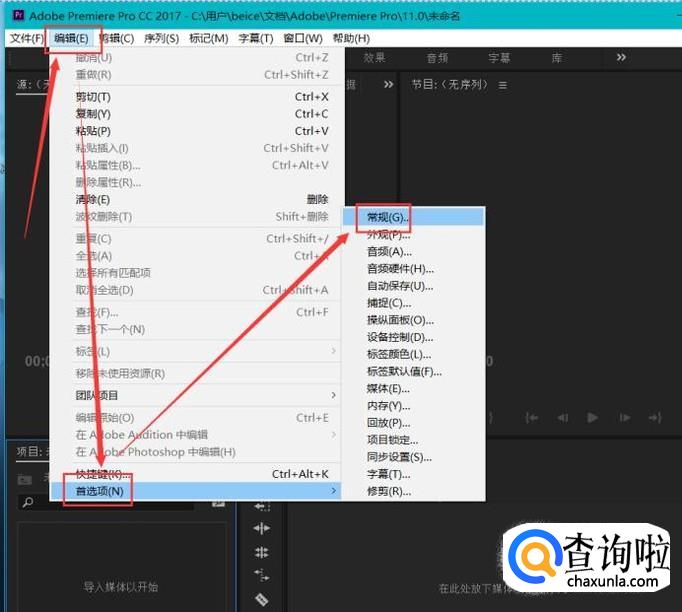Choose 粘贴(P) from the Edit menu
Viewport: 682px width, 612px height.
point(197,131)
